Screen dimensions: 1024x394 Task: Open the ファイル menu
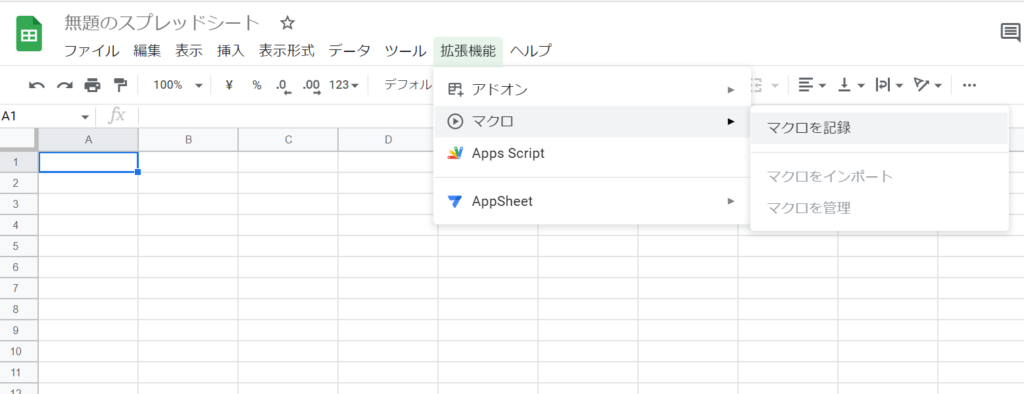click(91, 51)
